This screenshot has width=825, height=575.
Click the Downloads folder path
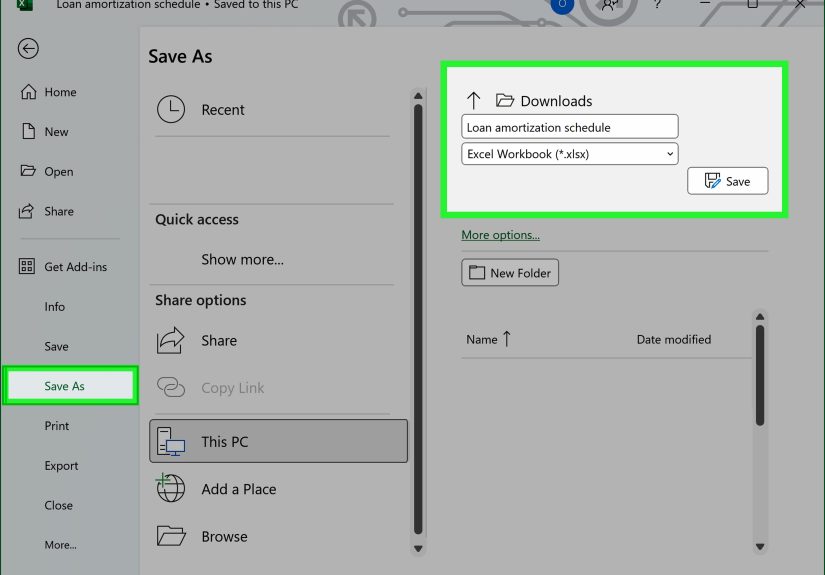[x=556, y=101]
